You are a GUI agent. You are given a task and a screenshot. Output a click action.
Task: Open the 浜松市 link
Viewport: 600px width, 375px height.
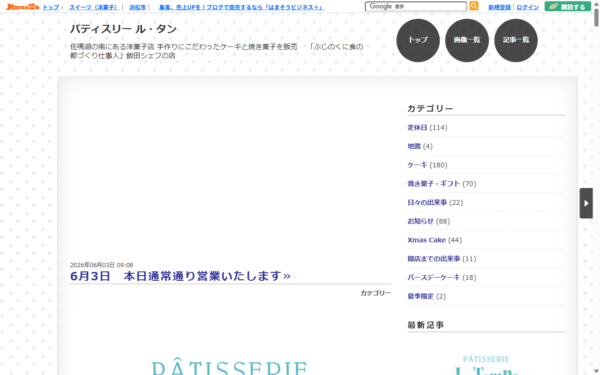point(137,7)
